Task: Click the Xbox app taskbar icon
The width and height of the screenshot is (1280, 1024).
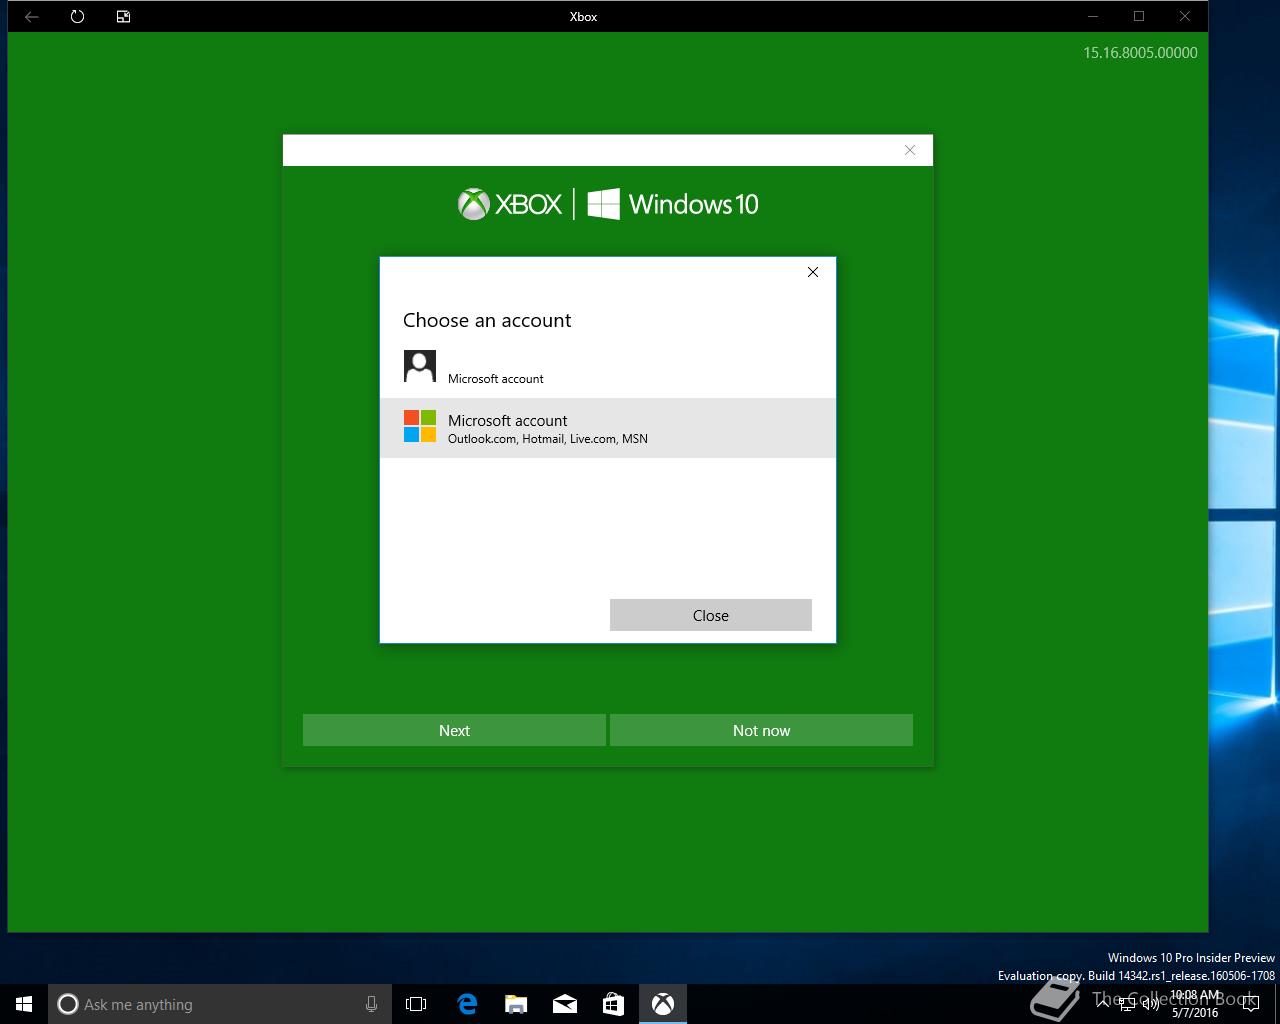Action: click(x=663, y=1004)
